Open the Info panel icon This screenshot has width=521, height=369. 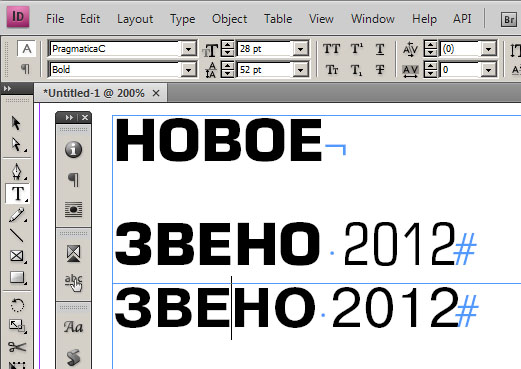pyautogui.click(x=73, y=149)
